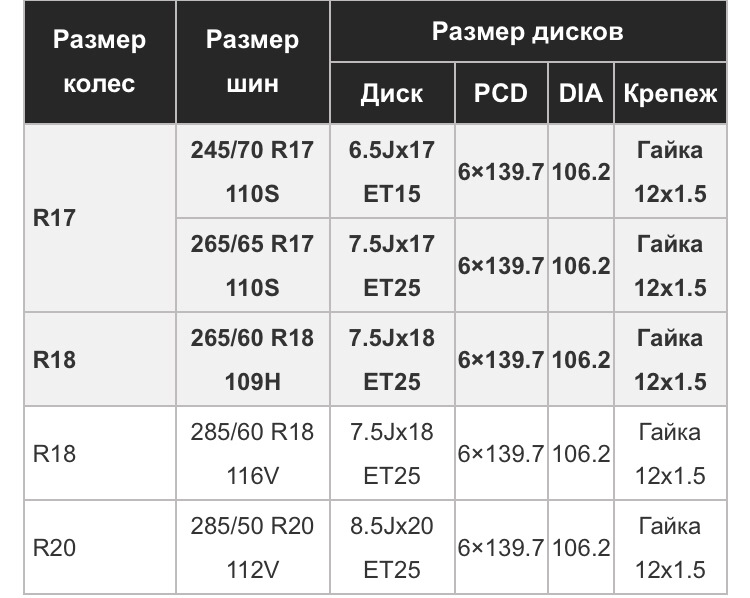Select tire size 285/50 R20 112V
The width and height of the screenshot is (750, 598).
point(253,547)
